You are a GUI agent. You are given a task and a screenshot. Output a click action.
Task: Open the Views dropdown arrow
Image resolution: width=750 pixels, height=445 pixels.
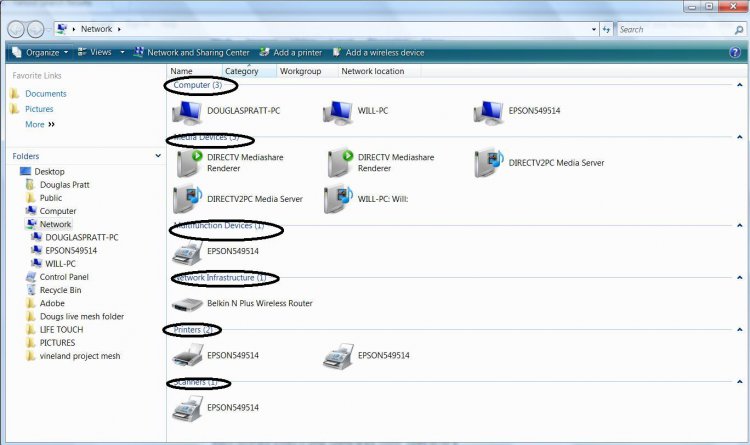(x=122, y=52)
